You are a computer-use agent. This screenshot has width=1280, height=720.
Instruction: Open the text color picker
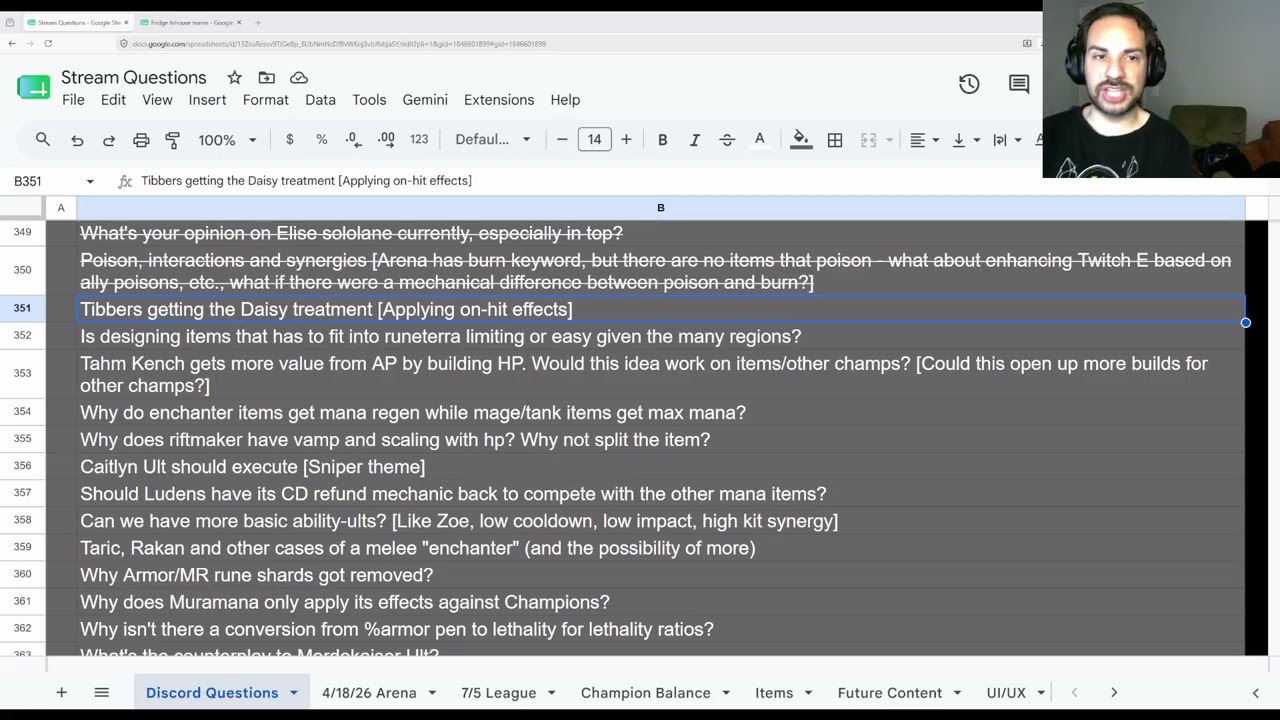click(x=759, y=140)
